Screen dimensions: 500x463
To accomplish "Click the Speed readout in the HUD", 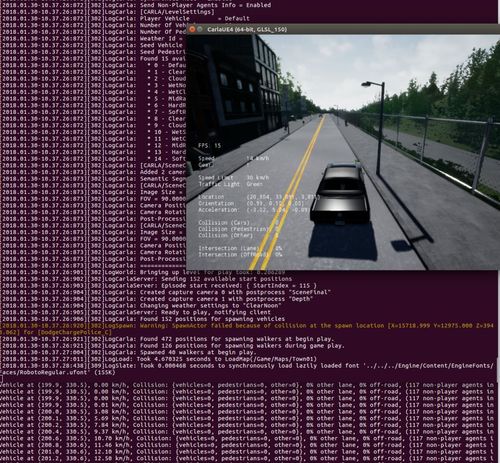I will (234, 159).
